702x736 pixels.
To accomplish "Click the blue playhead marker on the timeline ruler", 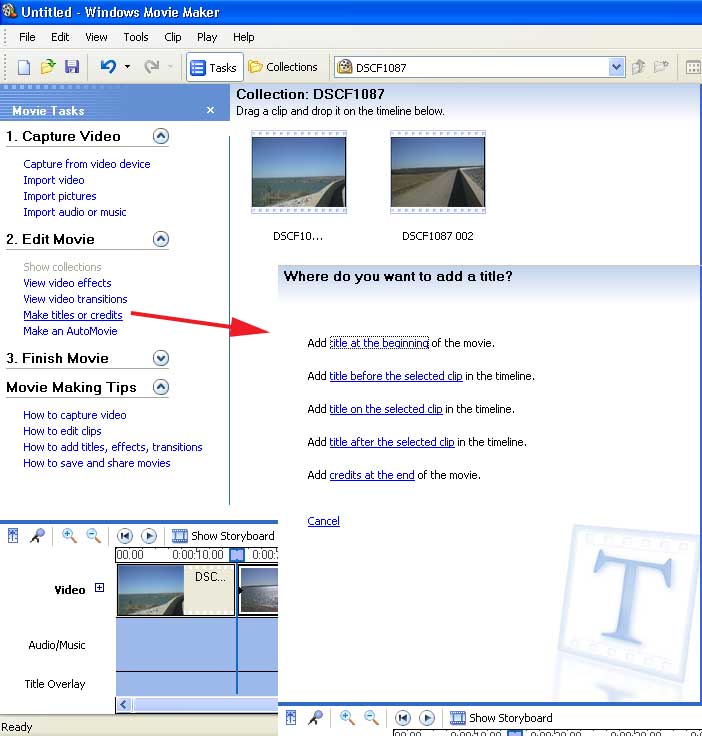I will [237, 554].
